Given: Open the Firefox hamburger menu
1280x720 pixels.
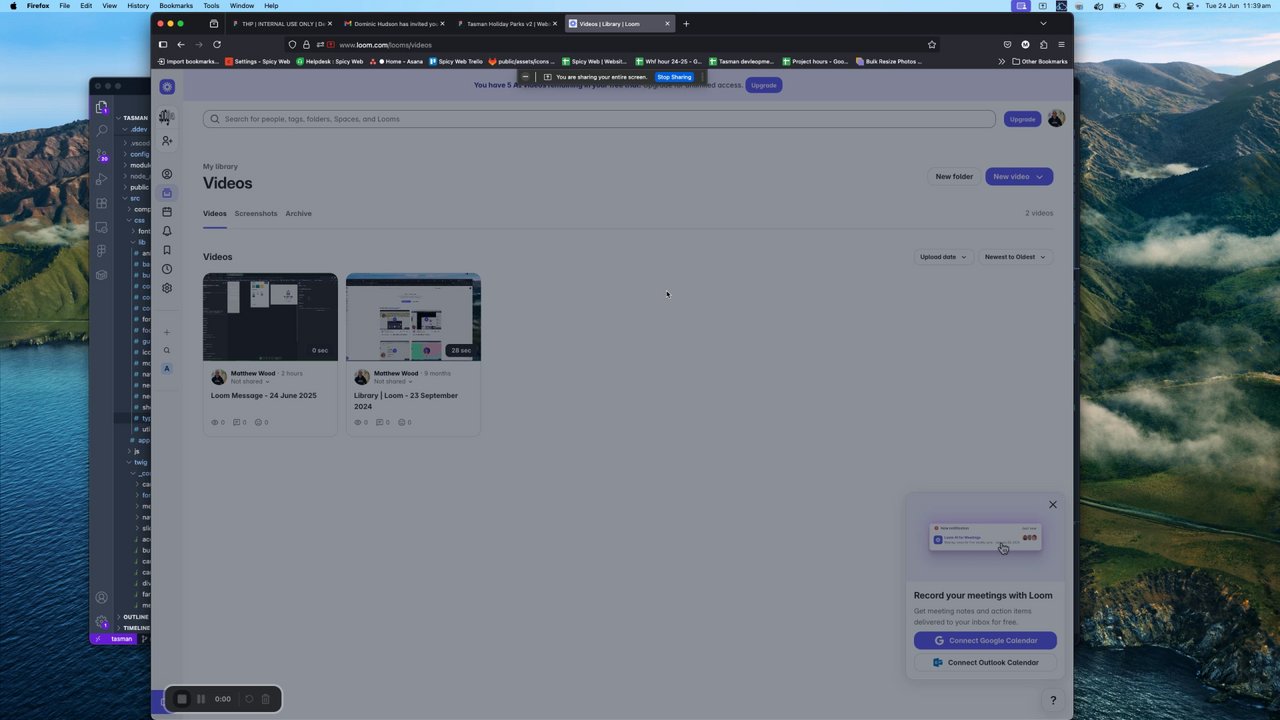Looking at the screenshot, I should [x=1061, y=44].
